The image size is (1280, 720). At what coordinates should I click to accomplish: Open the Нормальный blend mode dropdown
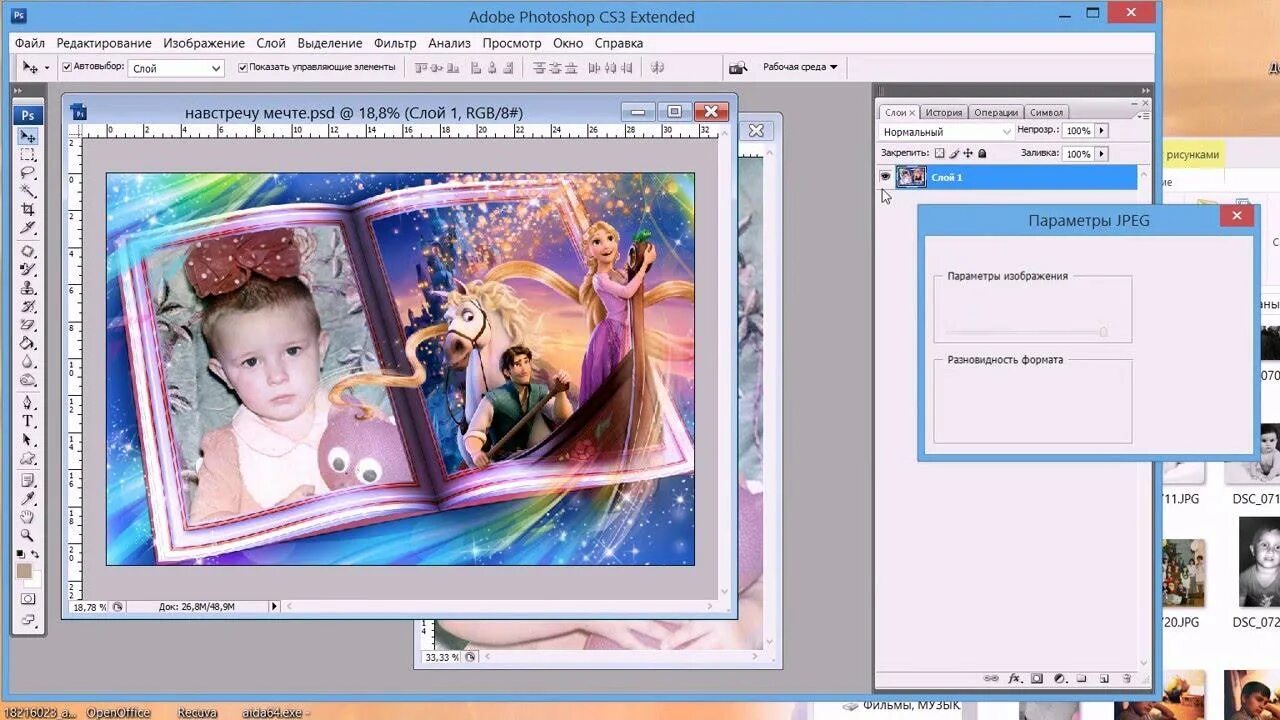tap(947, 131)
